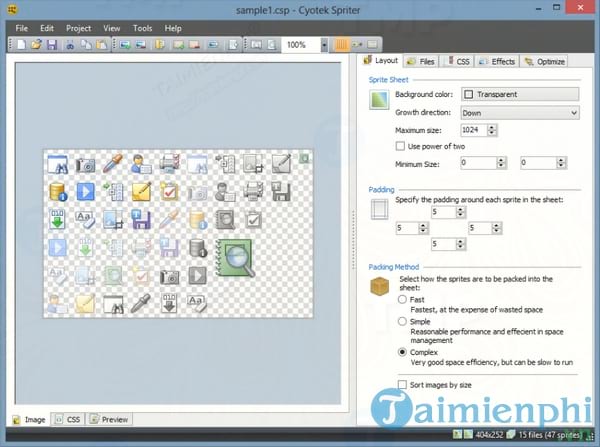Click the New project toolbar icon

(x=22, y=45)
